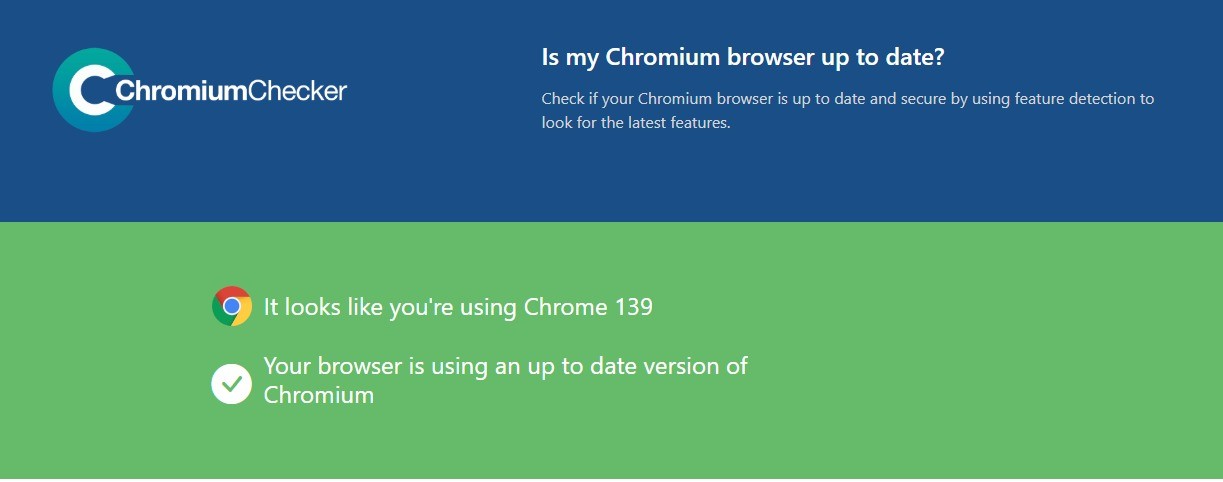The height and width of the screenshot is (482, 1223).
Task: Click the words "Is my" in the heading
Action: click(570, 58)
